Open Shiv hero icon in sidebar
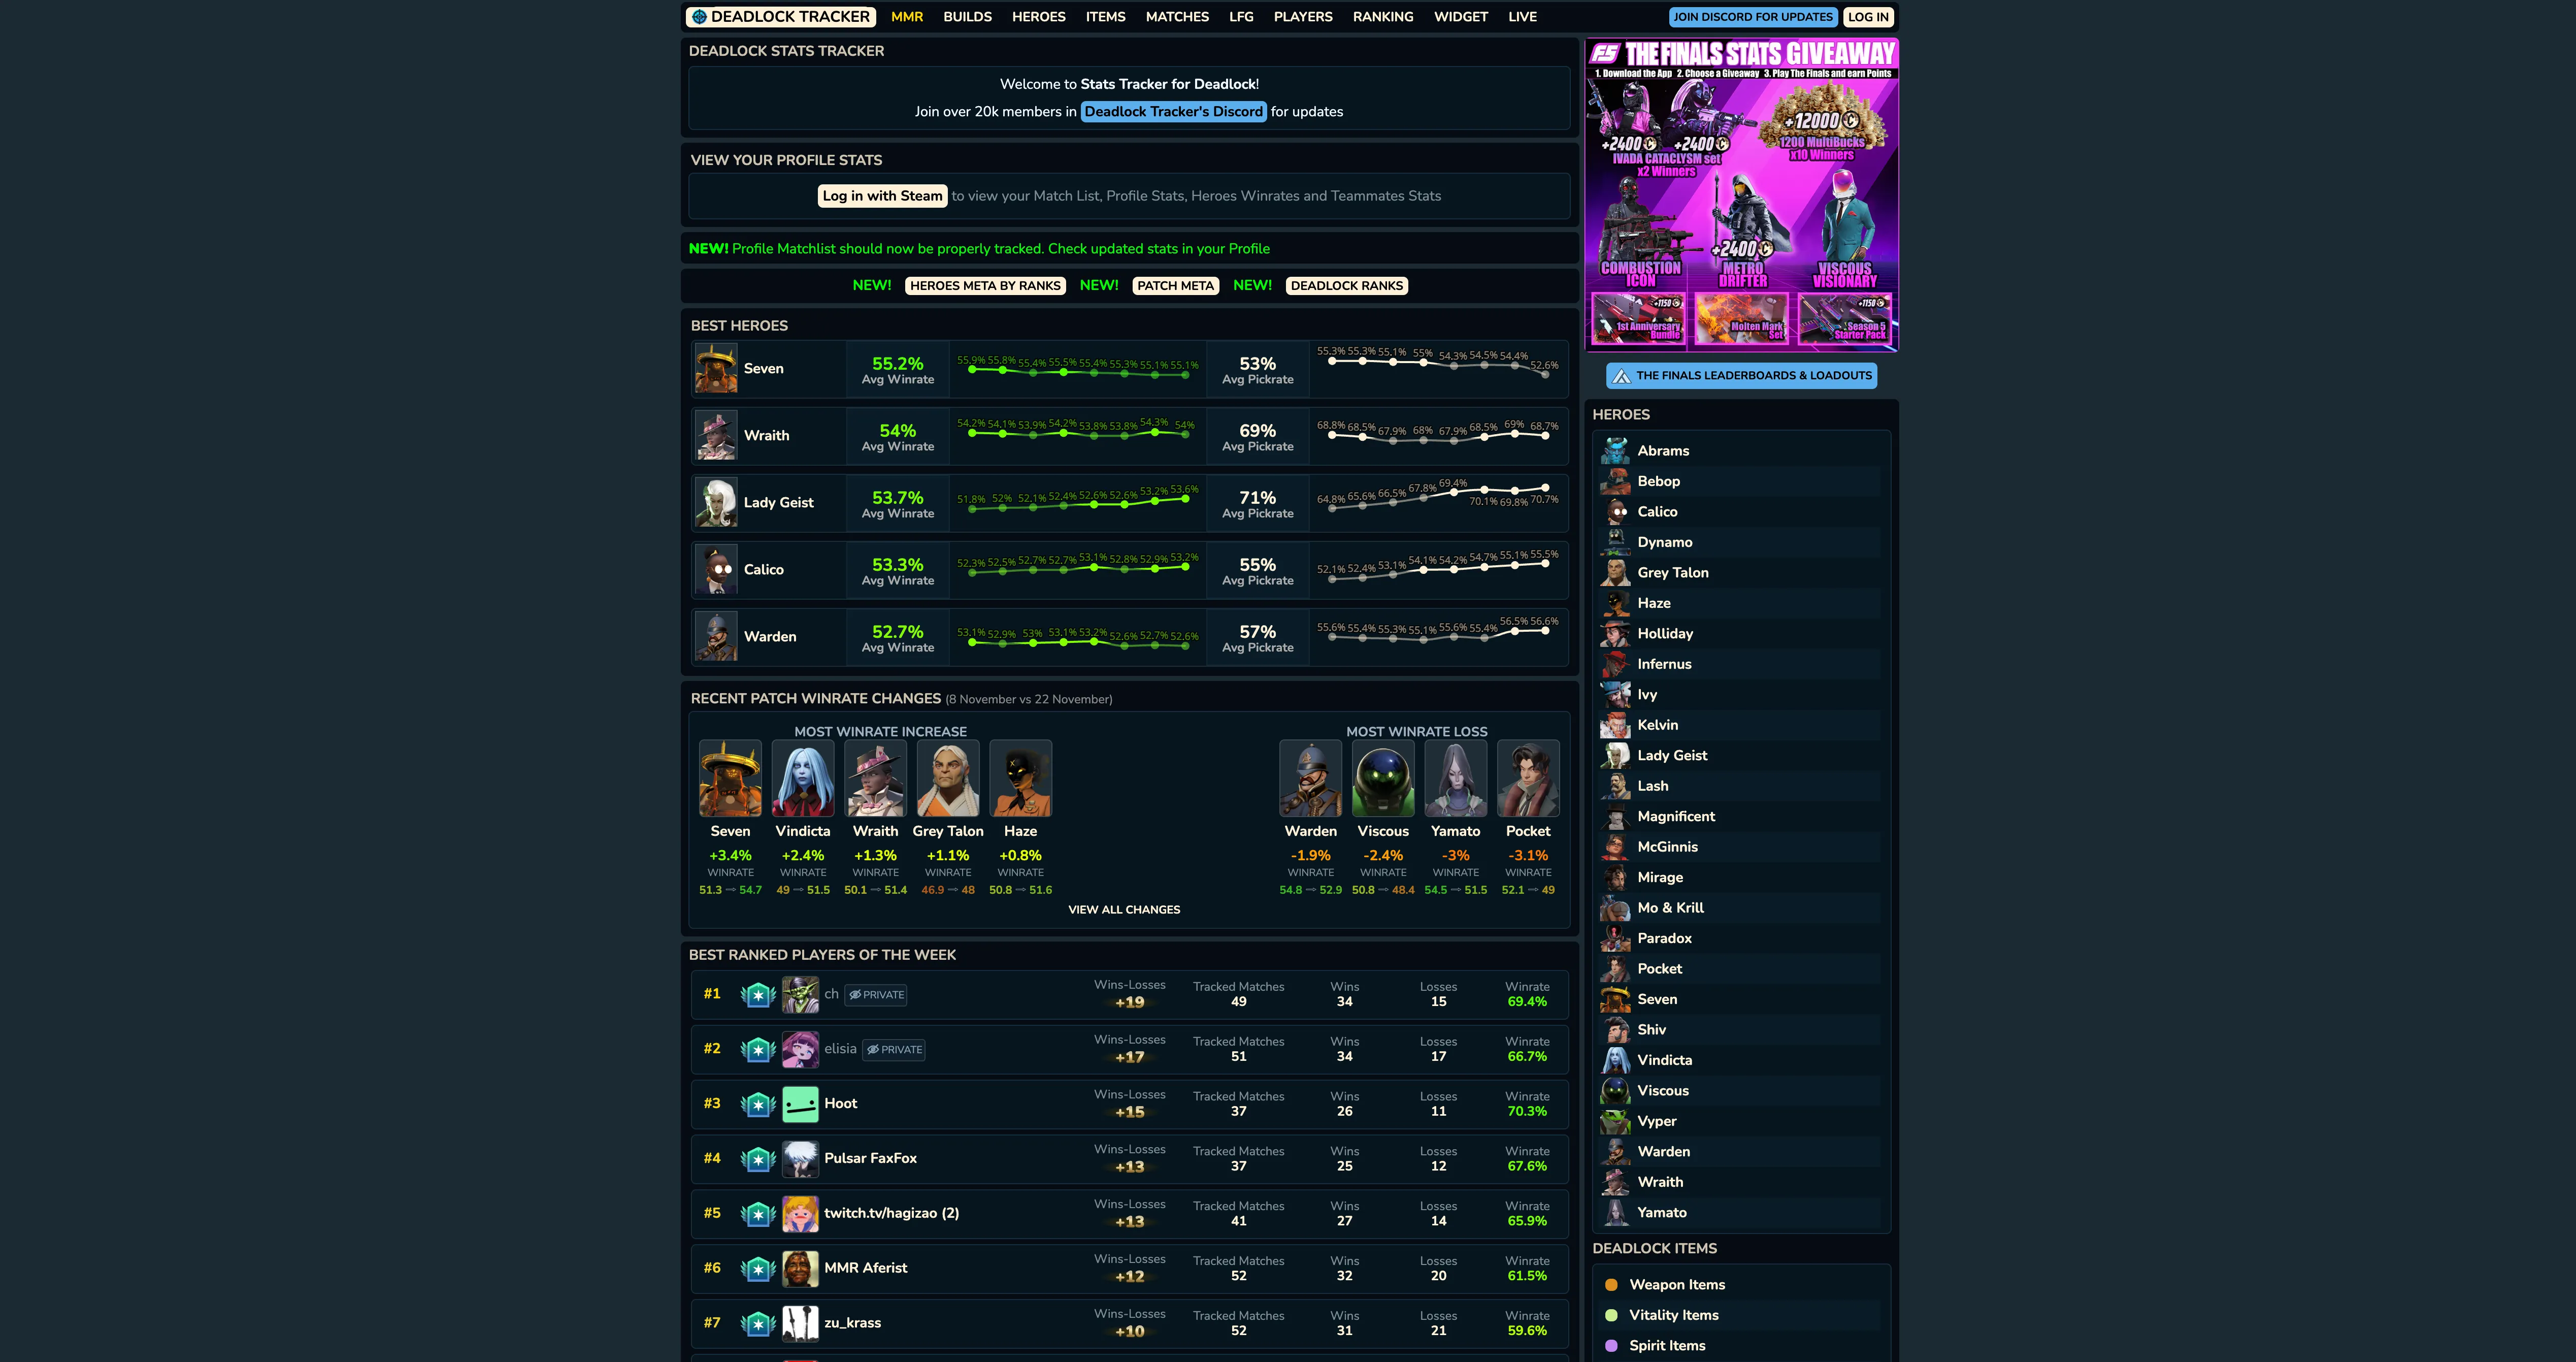The image size is (2576, 1362). pyautogui.click(x=1615, y=1030)
